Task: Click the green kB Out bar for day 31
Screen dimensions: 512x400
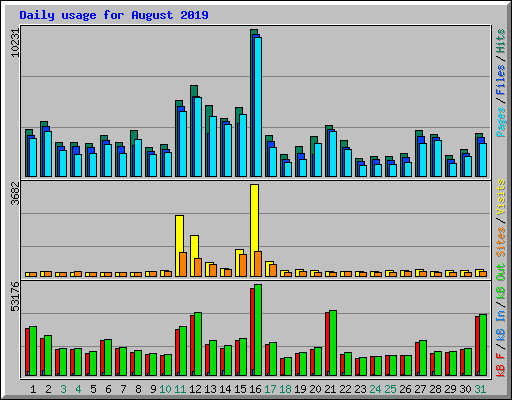Action: (x=483, y=345)
